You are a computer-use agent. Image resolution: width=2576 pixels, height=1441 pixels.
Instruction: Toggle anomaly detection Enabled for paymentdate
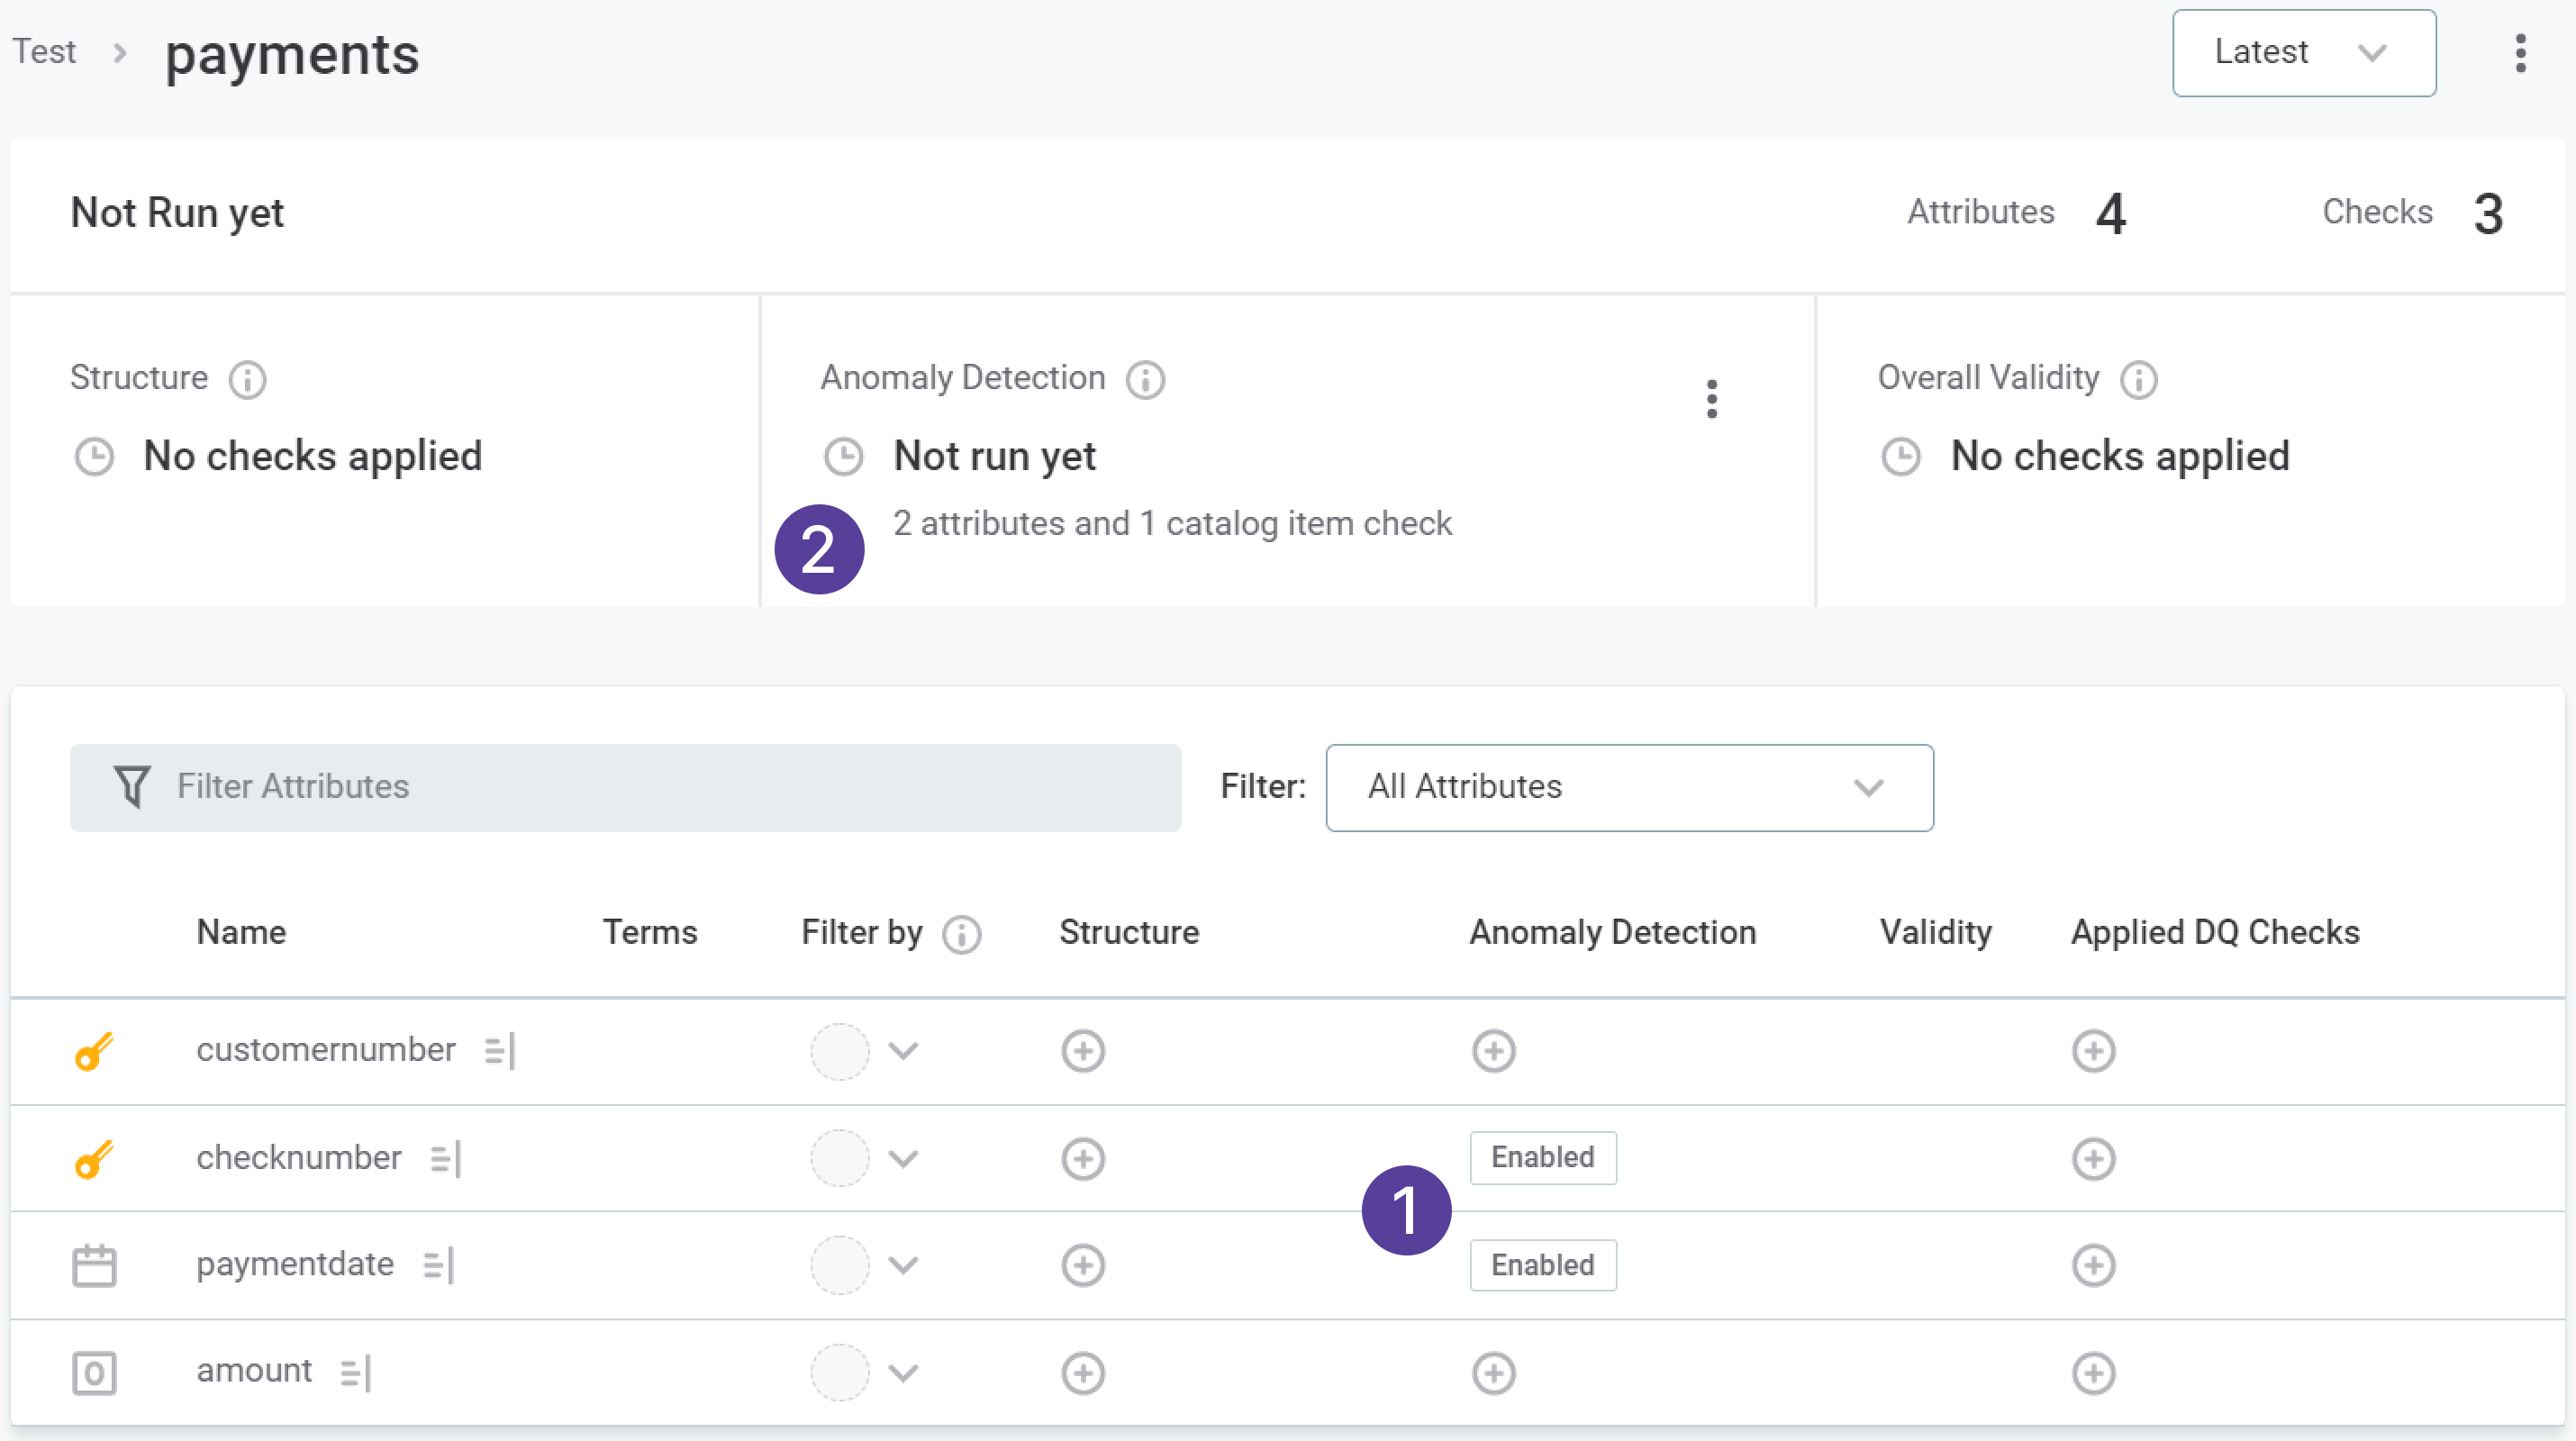point(1542,1265)
